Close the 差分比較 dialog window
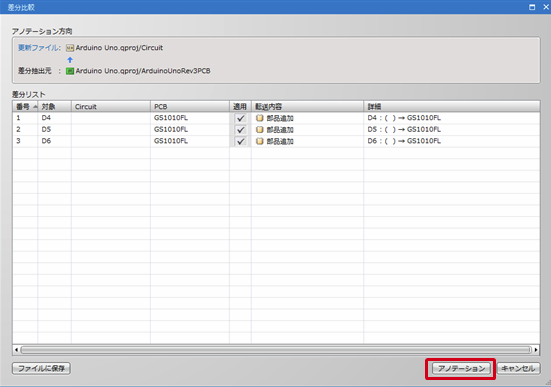 pos(546,7)
